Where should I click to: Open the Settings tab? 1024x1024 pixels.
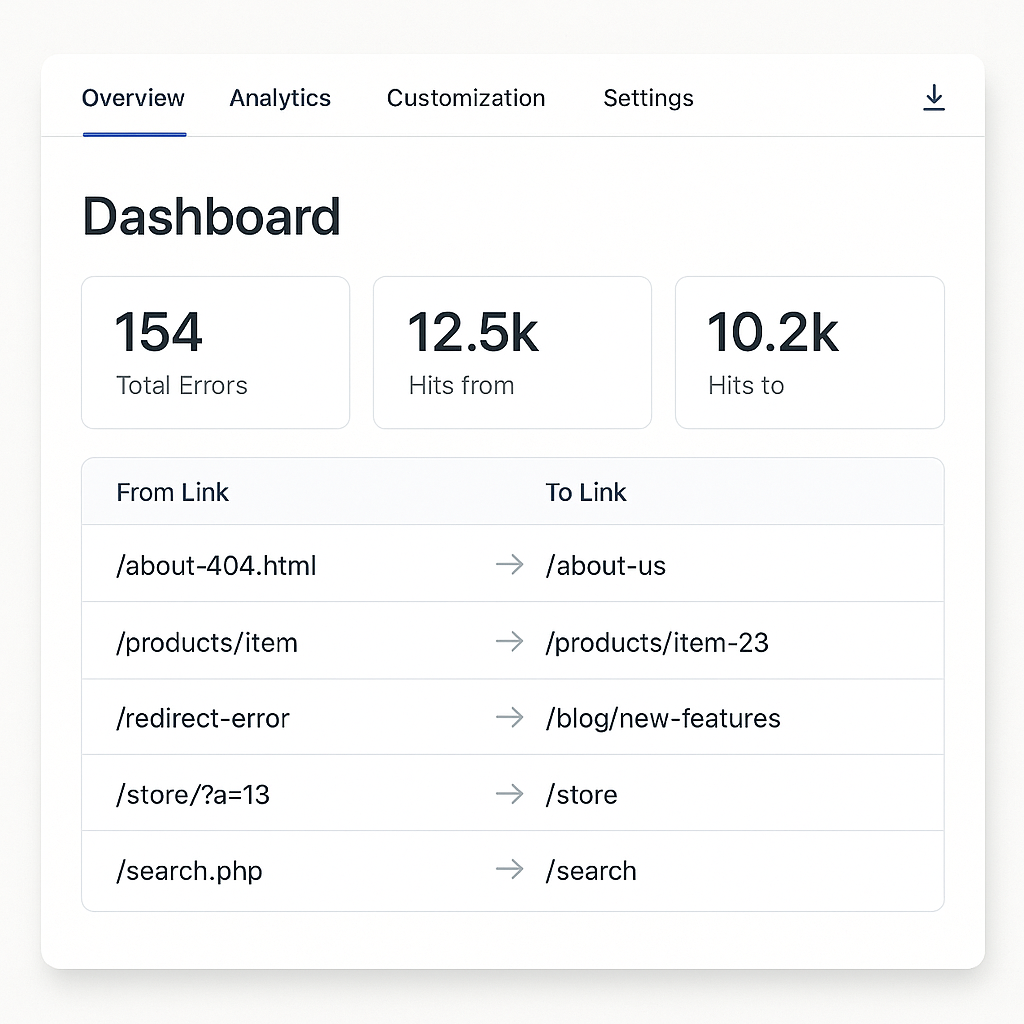click(x=648, y=98)
